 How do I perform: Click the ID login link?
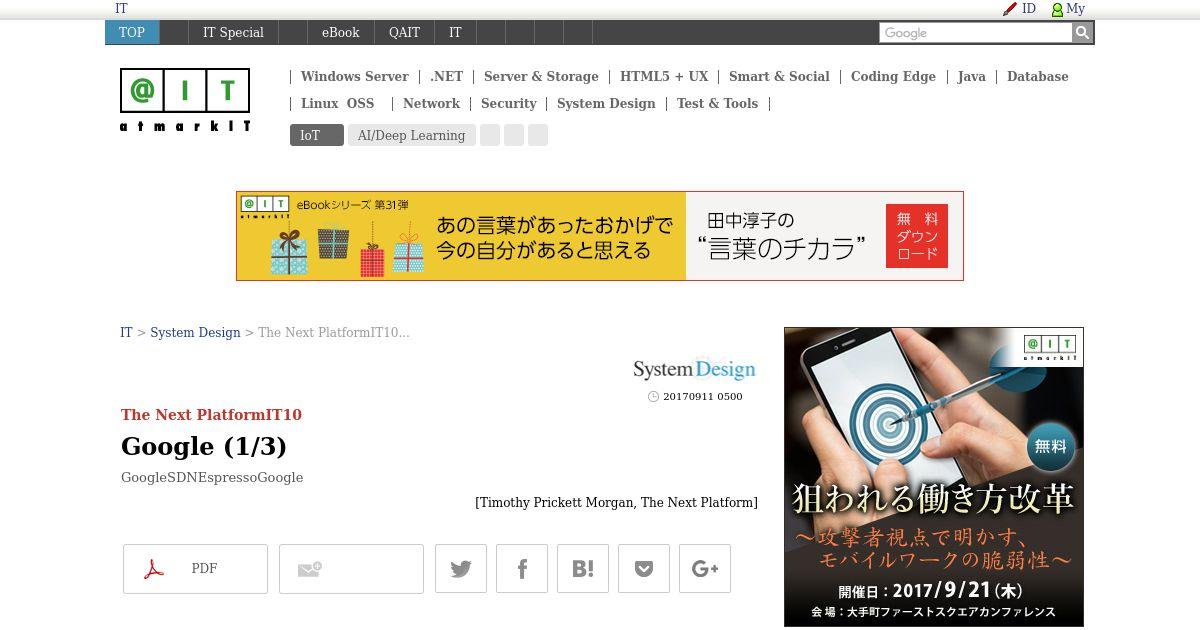click(1029, 9)
